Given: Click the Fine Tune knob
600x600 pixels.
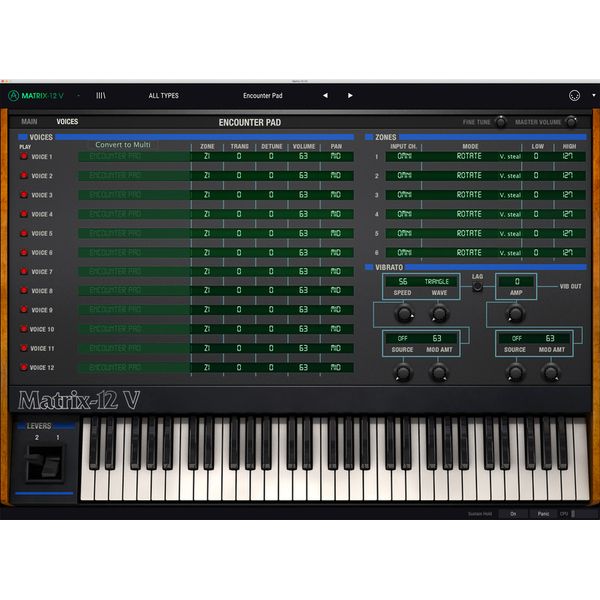Looking at the screenshot, I should pos(501,122).
